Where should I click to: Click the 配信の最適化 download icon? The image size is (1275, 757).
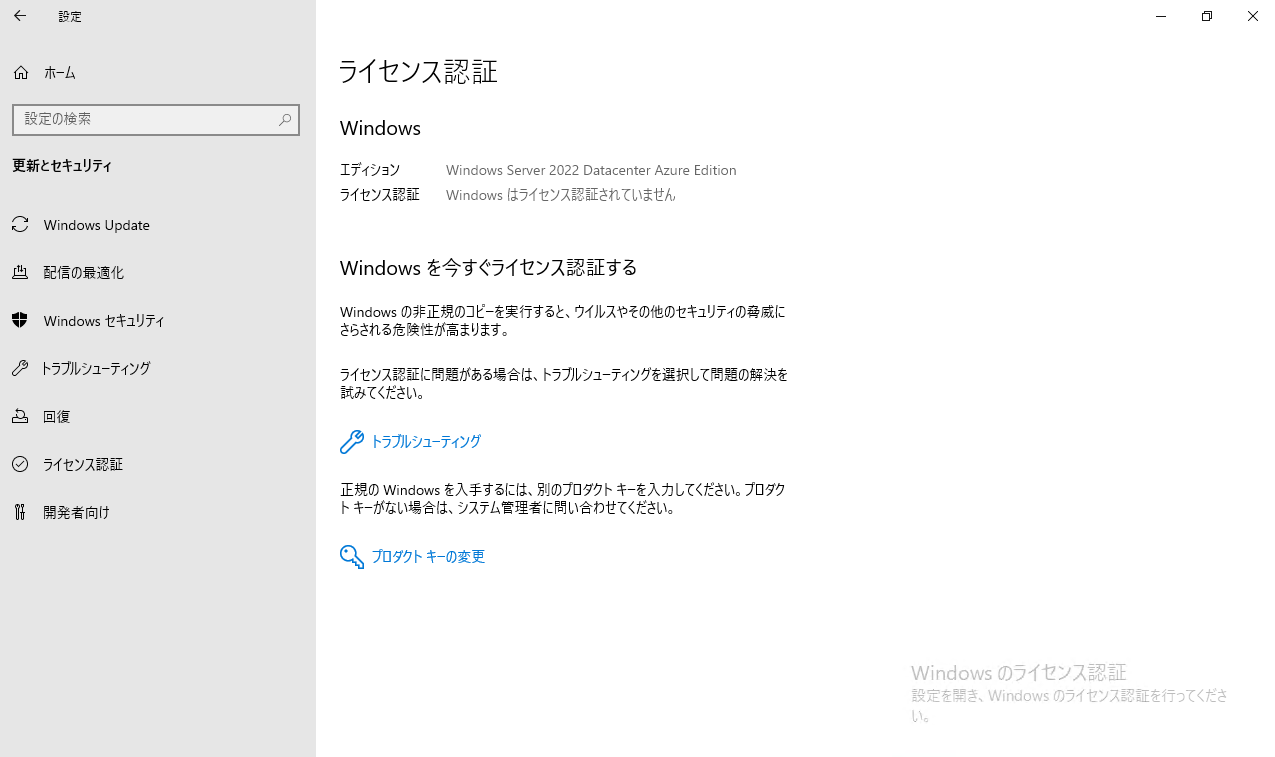tap(20, 272)
